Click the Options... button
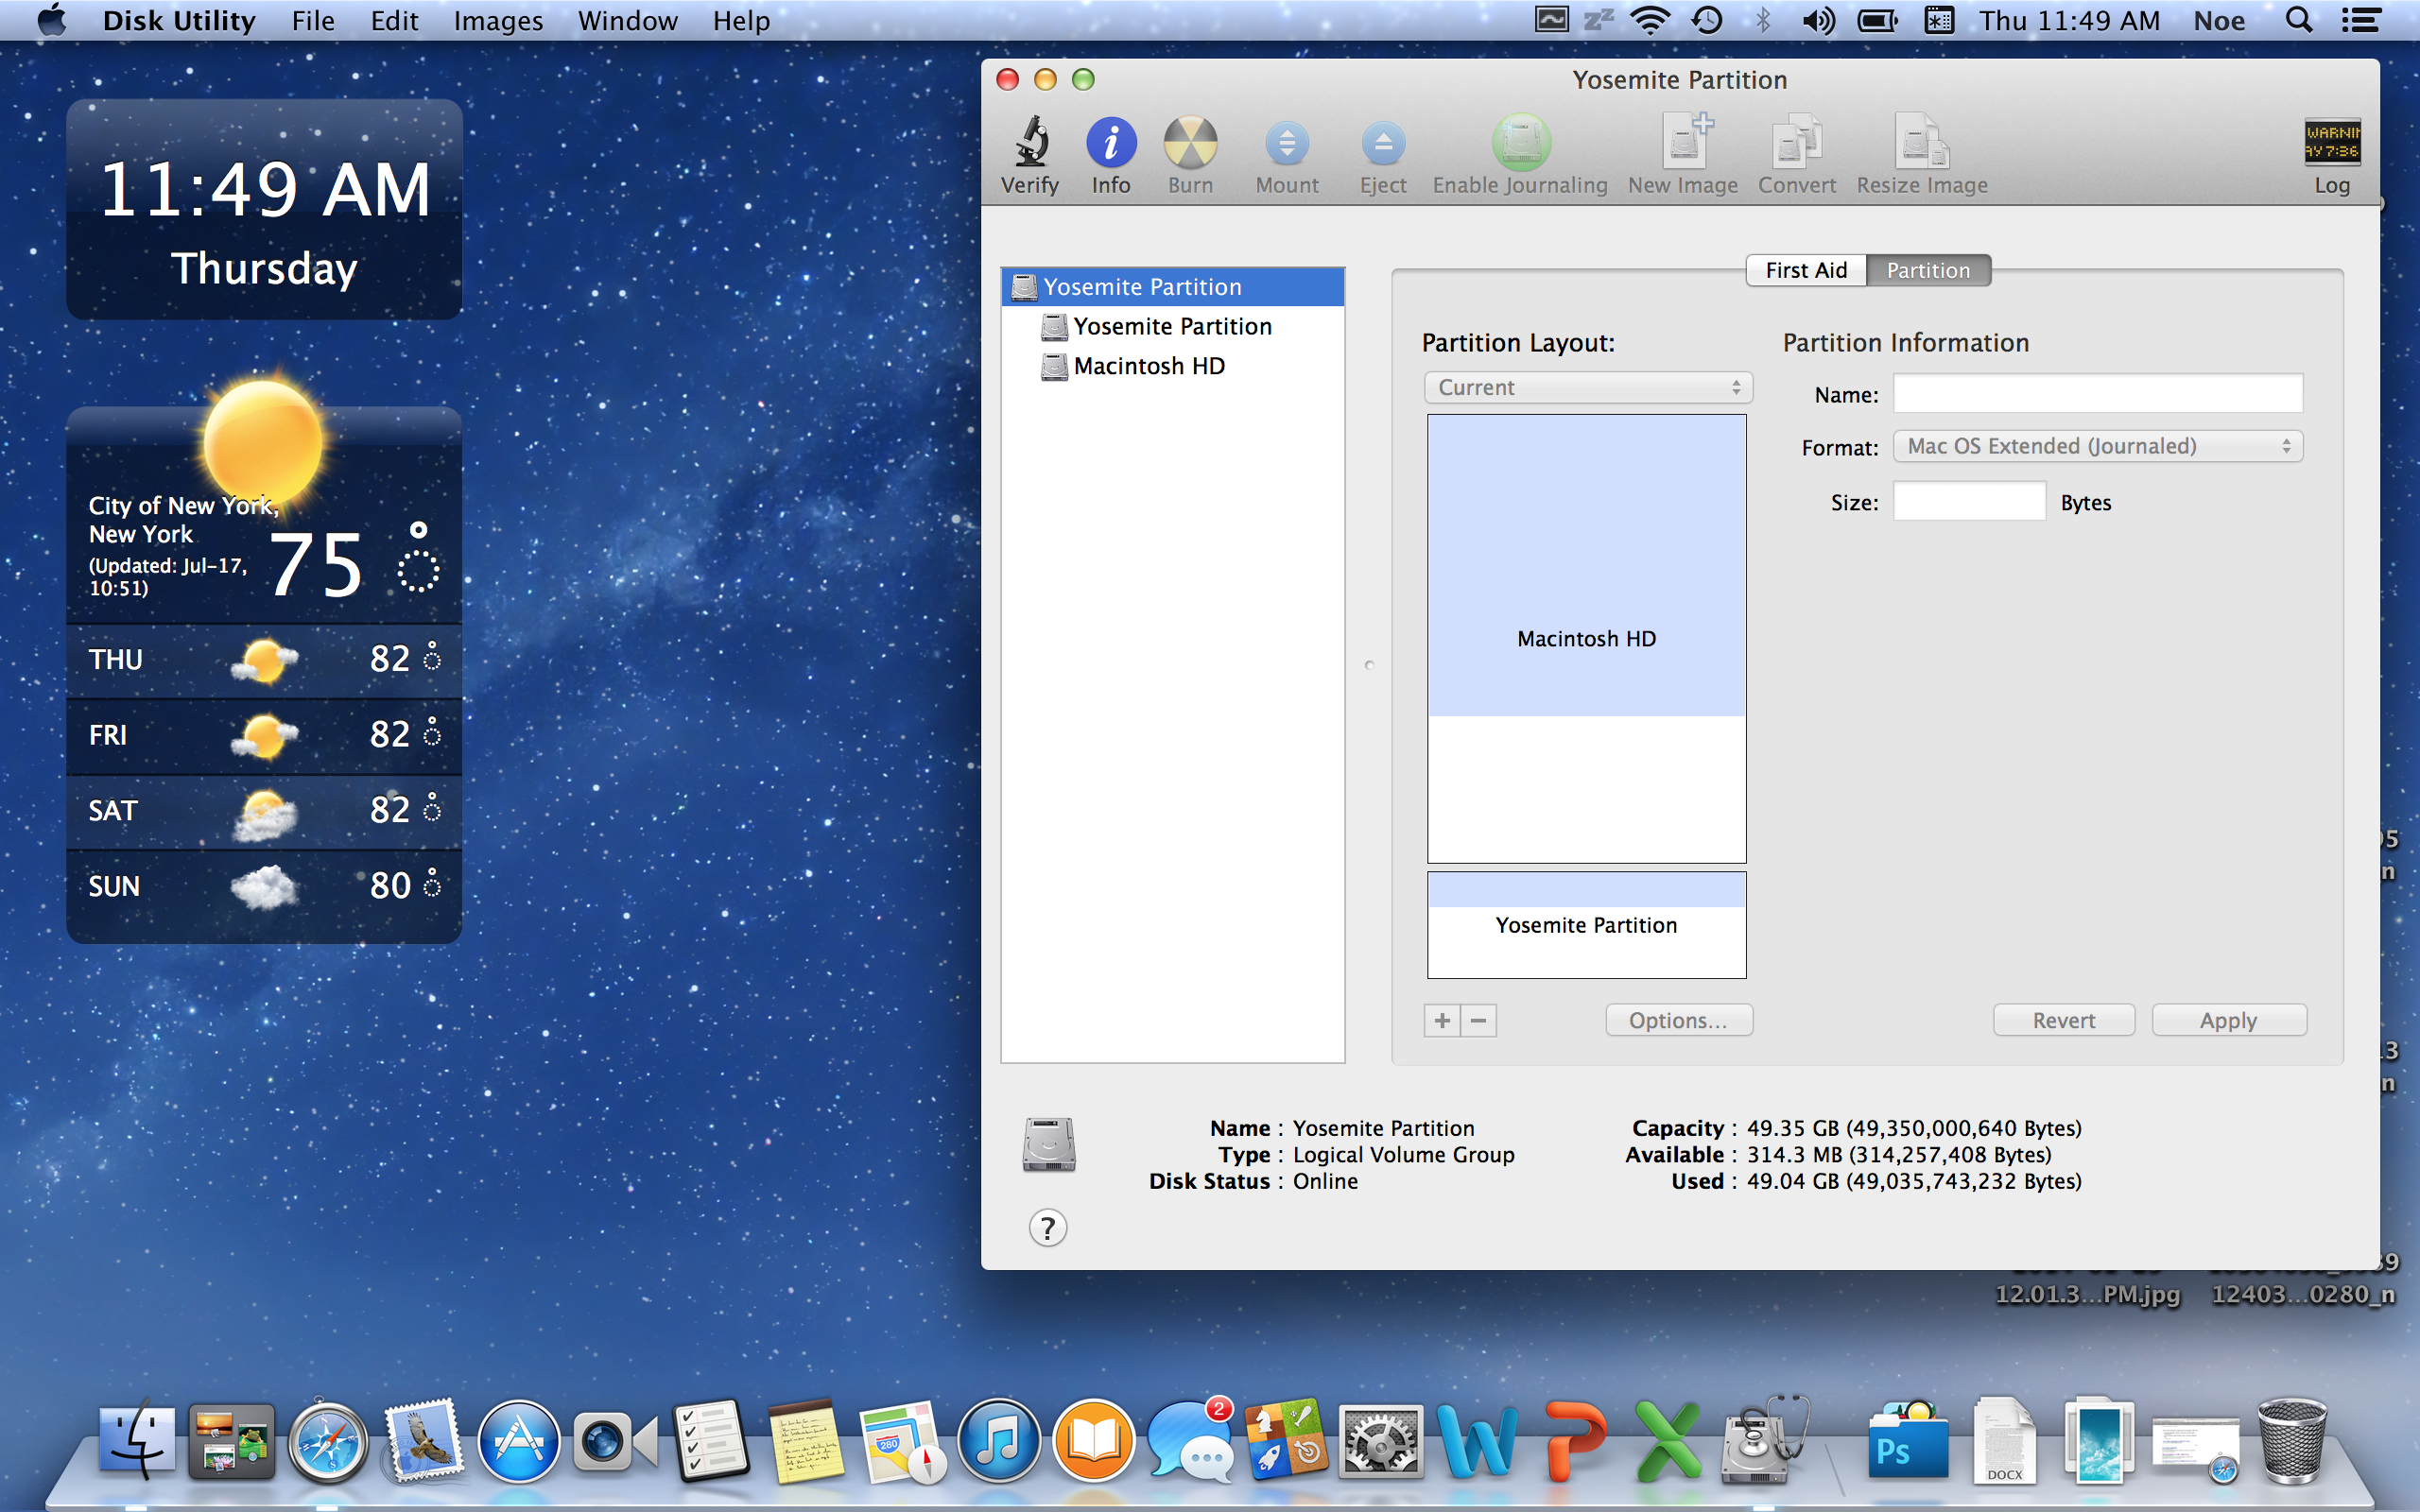This screenshot has width=2420, height=1512. [x=1678, y=1020]
